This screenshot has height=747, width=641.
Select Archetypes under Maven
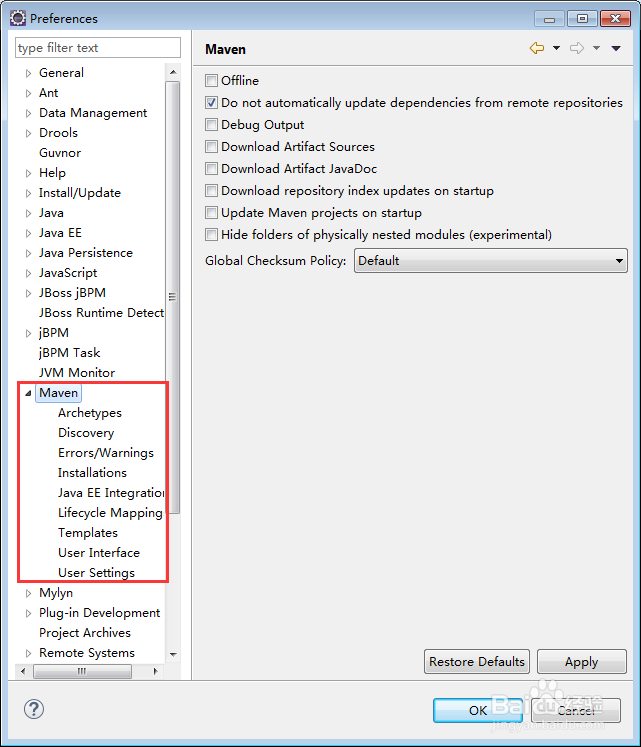click(x=90, y=413)
